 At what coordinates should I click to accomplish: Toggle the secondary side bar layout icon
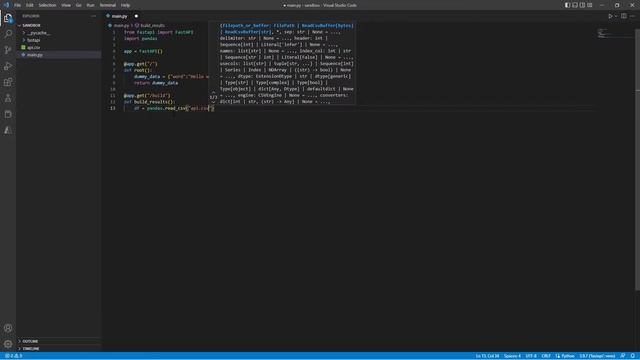582,5
